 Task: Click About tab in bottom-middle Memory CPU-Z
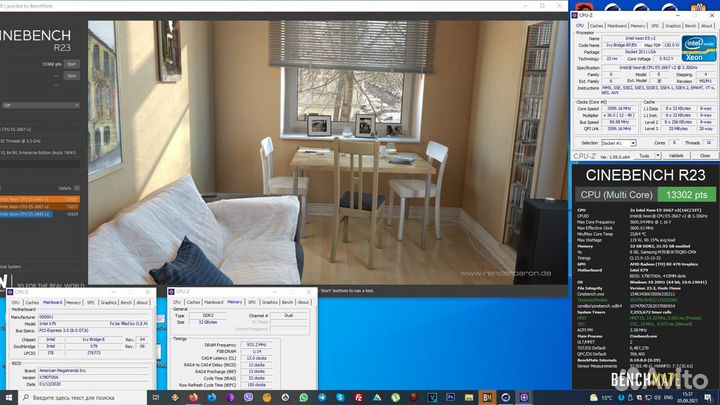click(304, 302)
